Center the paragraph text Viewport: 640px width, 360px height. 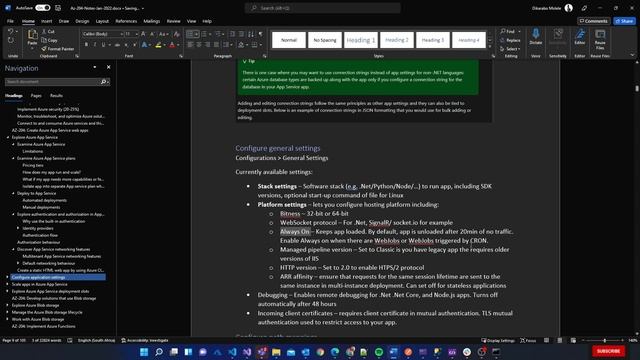tap(199, 44)
